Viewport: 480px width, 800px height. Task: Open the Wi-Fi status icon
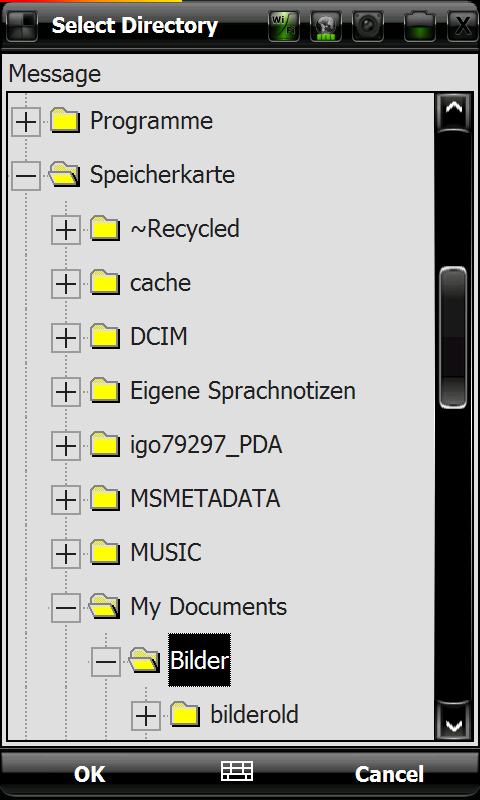pyautogui.click(x=284, y=26)
